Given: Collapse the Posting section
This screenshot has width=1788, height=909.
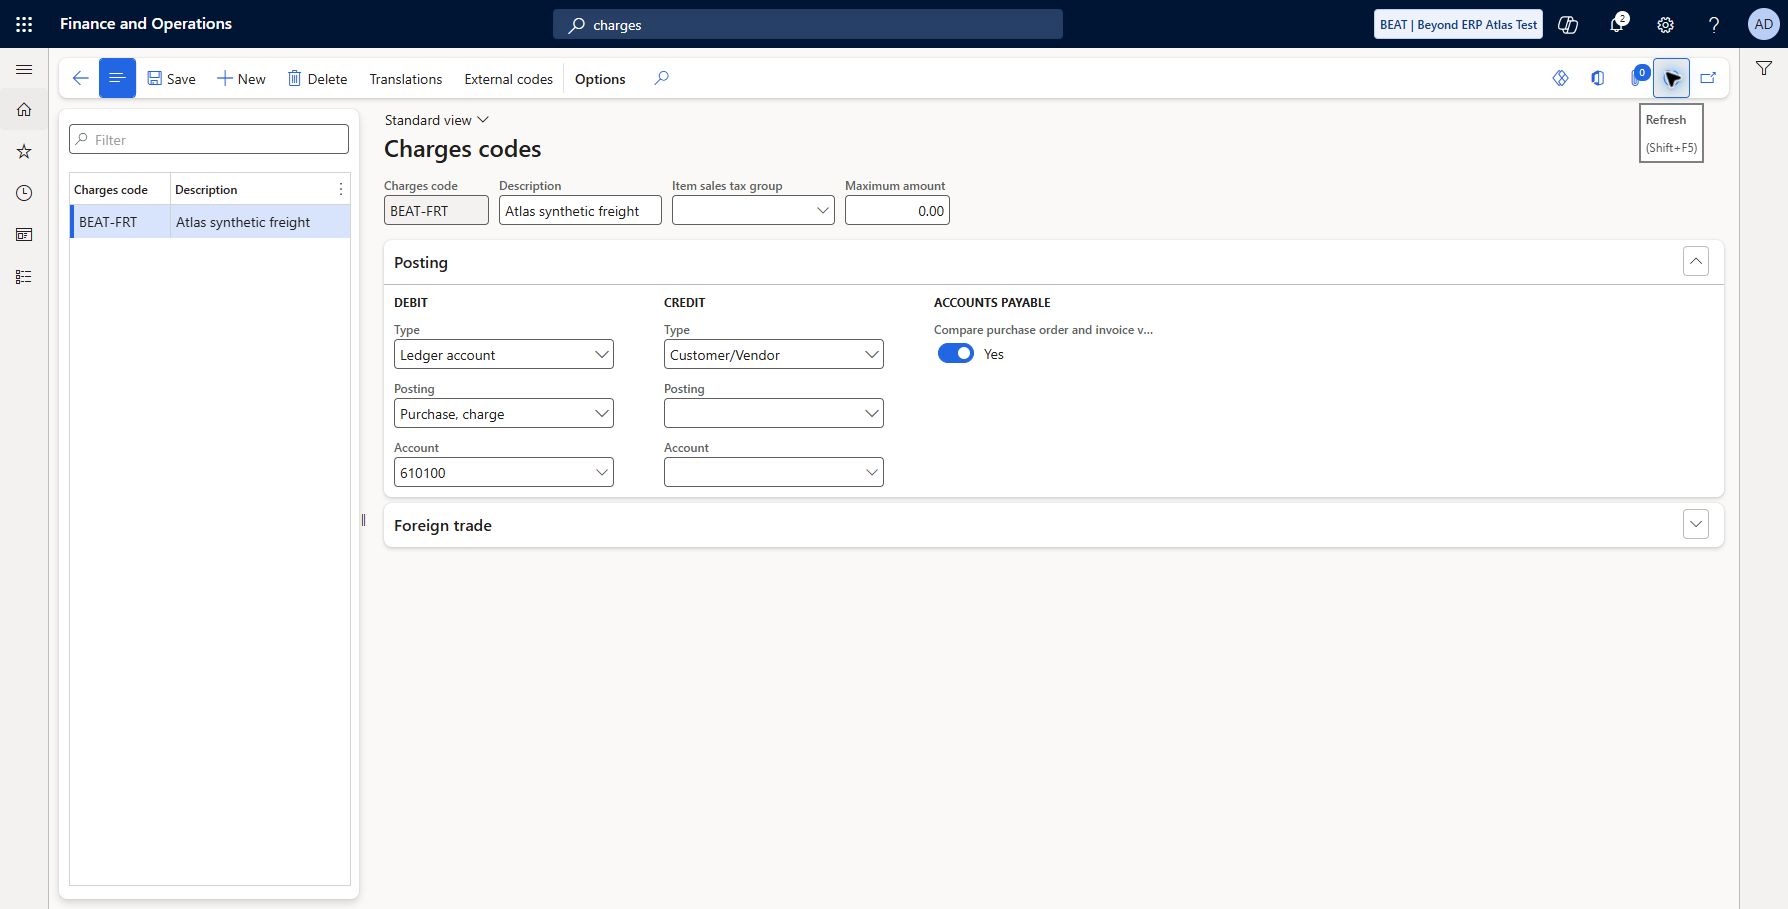Looking at the screenshot, I should tap(1696, 262).
